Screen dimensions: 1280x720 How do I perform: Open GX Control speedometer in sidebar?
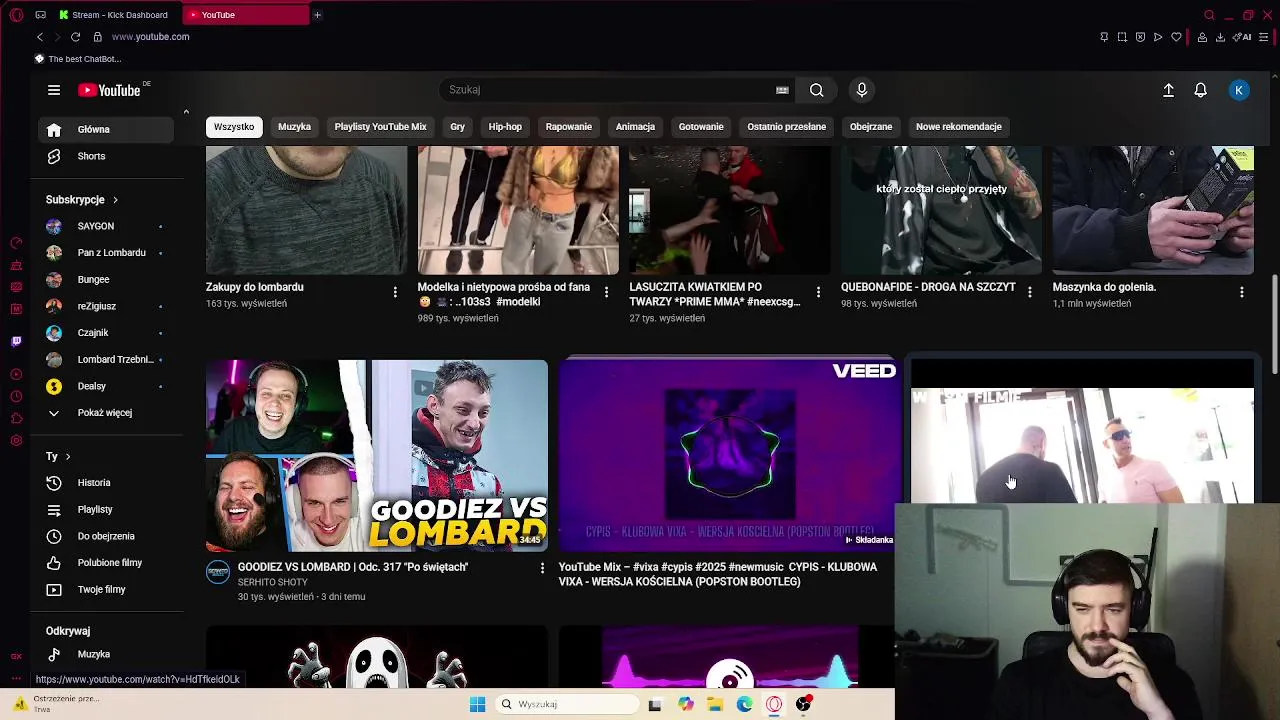(16, 243)
